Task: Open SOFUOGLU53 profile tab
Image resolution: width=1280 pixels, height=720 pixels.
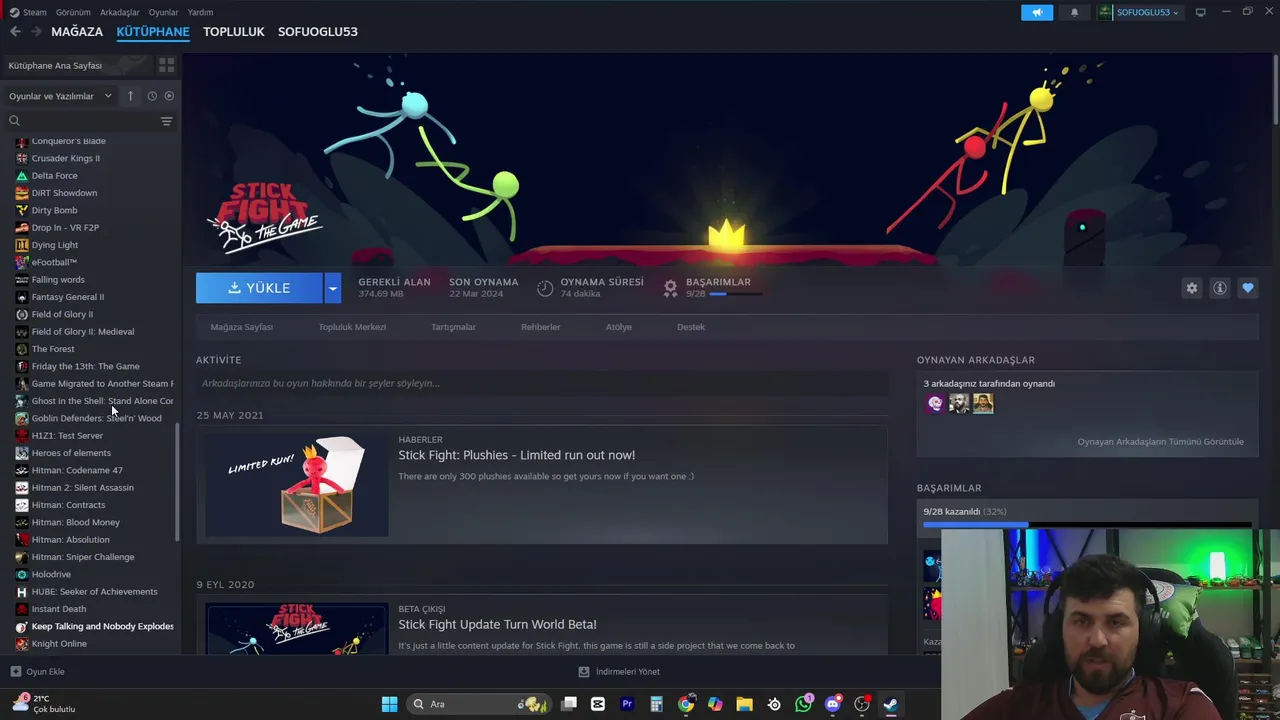Action: point(317,32)
